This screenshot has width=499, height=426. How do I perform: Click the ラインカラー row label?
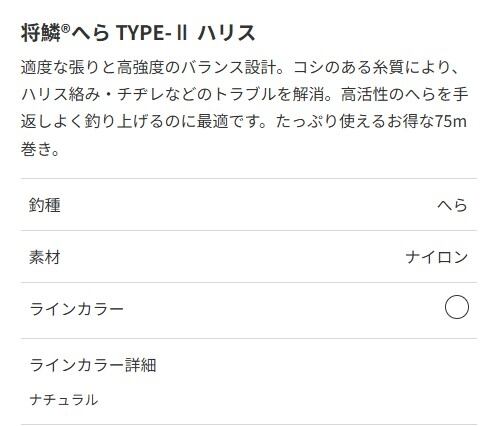pyautogui.click(x=76, y=309)
